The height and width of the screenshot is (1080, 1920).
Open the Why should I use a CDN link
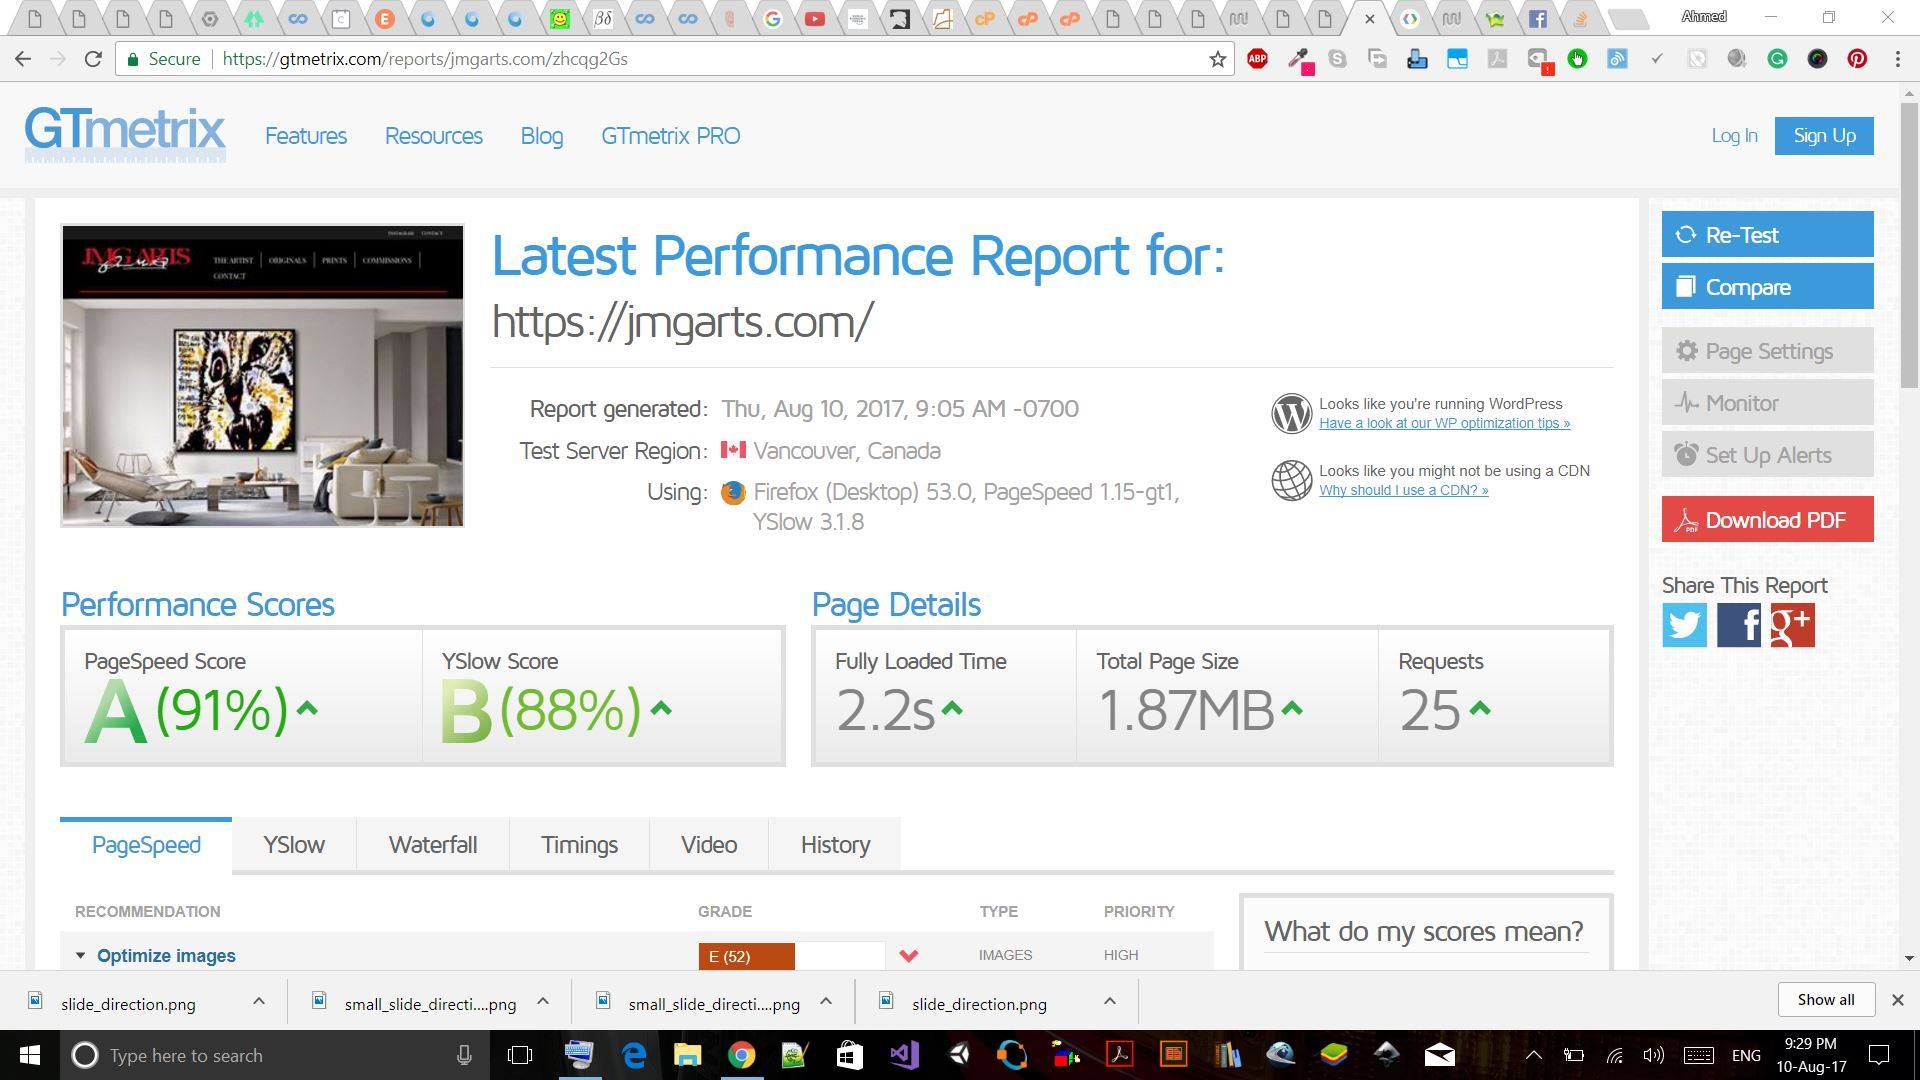click(1403, 490)
